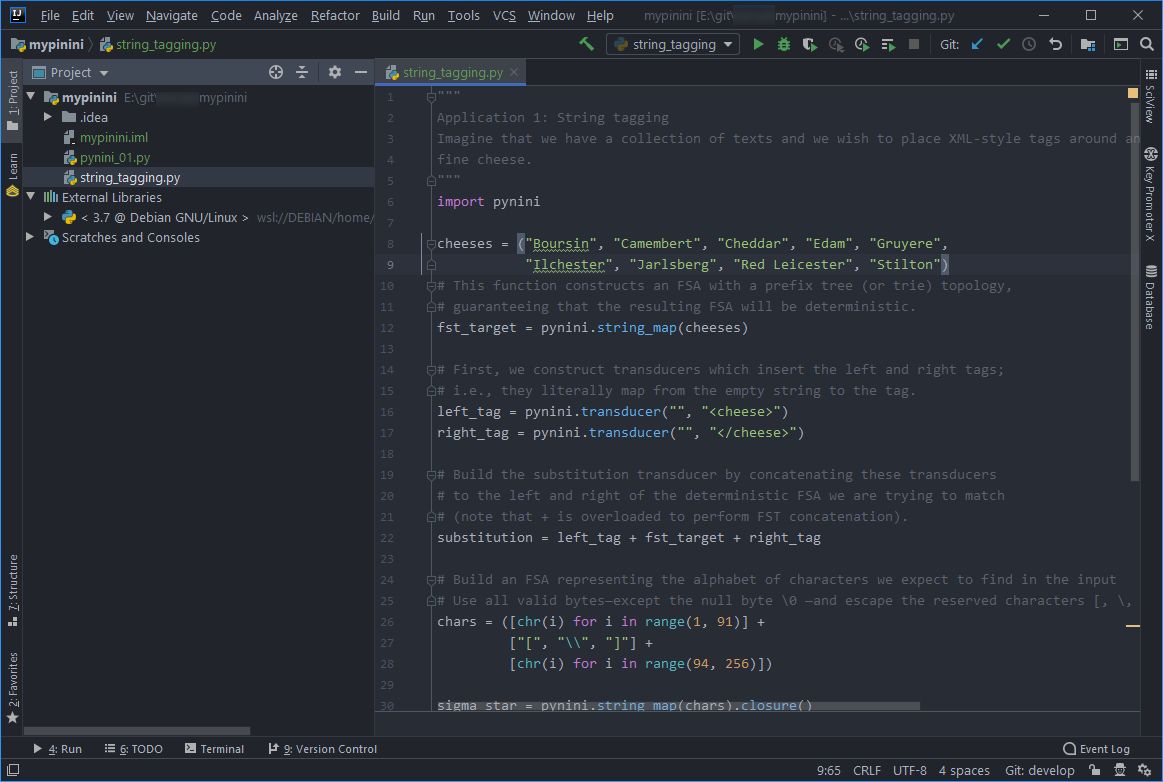Click the Build project hammer icon
Screen dimensions: 1163x782
pyautogui.click(x=586, y=44)
